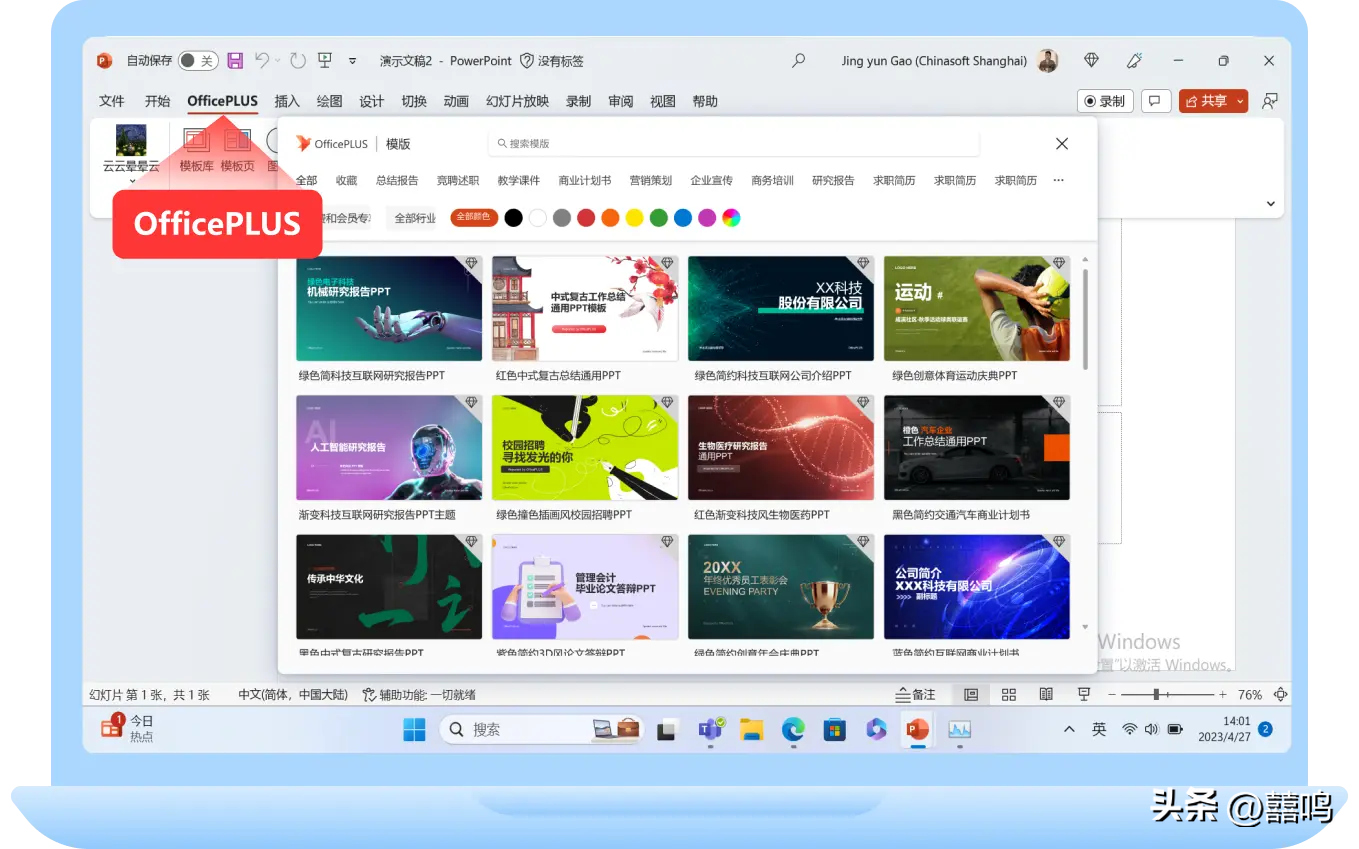Click the 搜索模版 template search field

pyautogui.click(x=734, y=144)
